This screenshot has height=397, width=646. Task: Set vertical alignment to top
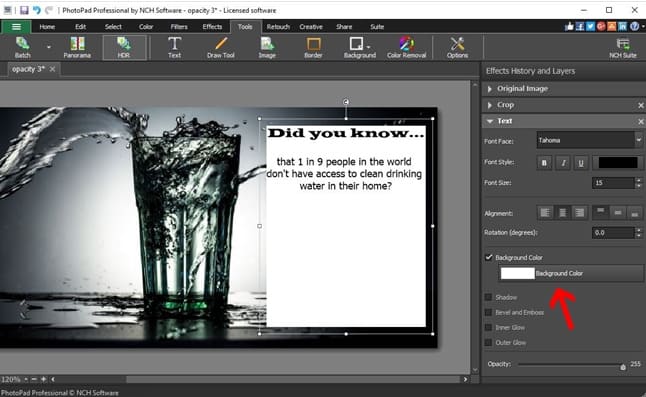tap(600, 212)
